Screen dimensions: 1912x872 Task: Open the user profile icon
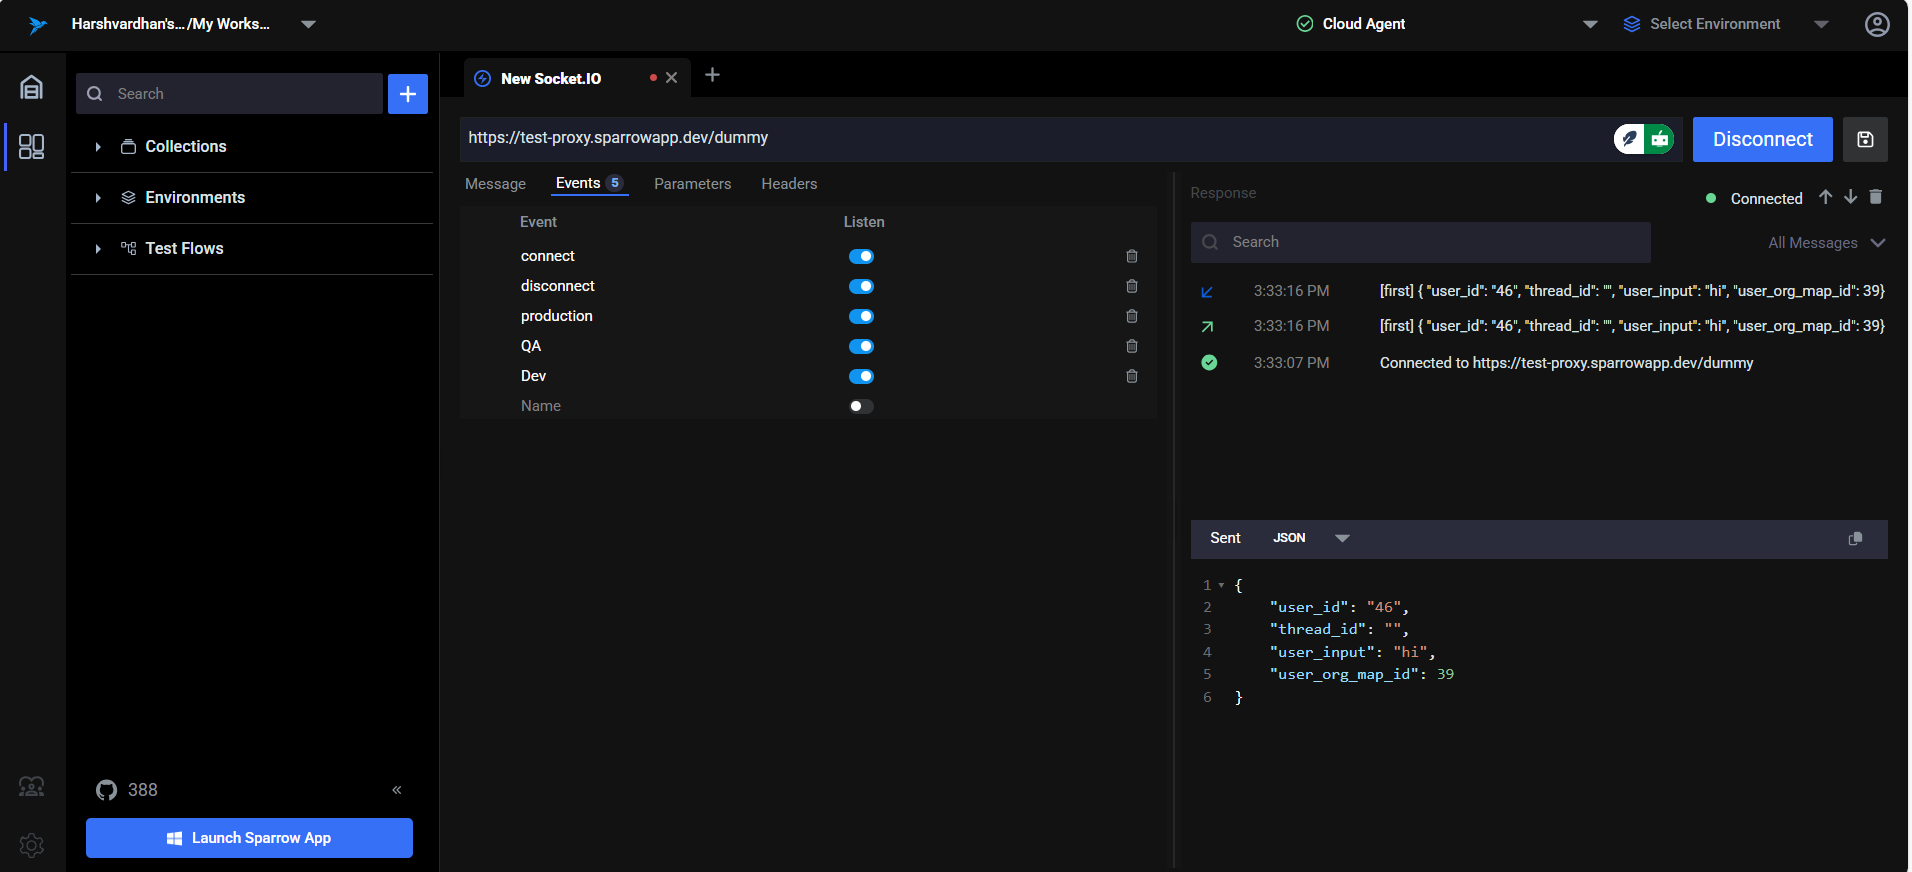tap(1877, 24)
